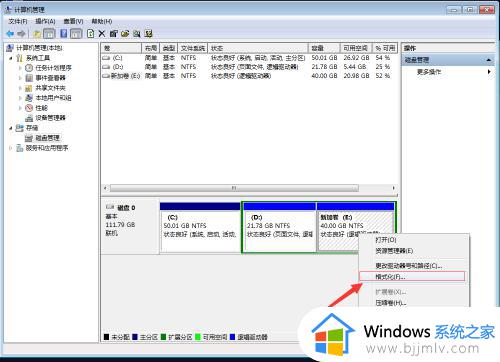Expand the 共享文件夹 node arrow
Screen dimensions: 500x362
click(20, 88)
